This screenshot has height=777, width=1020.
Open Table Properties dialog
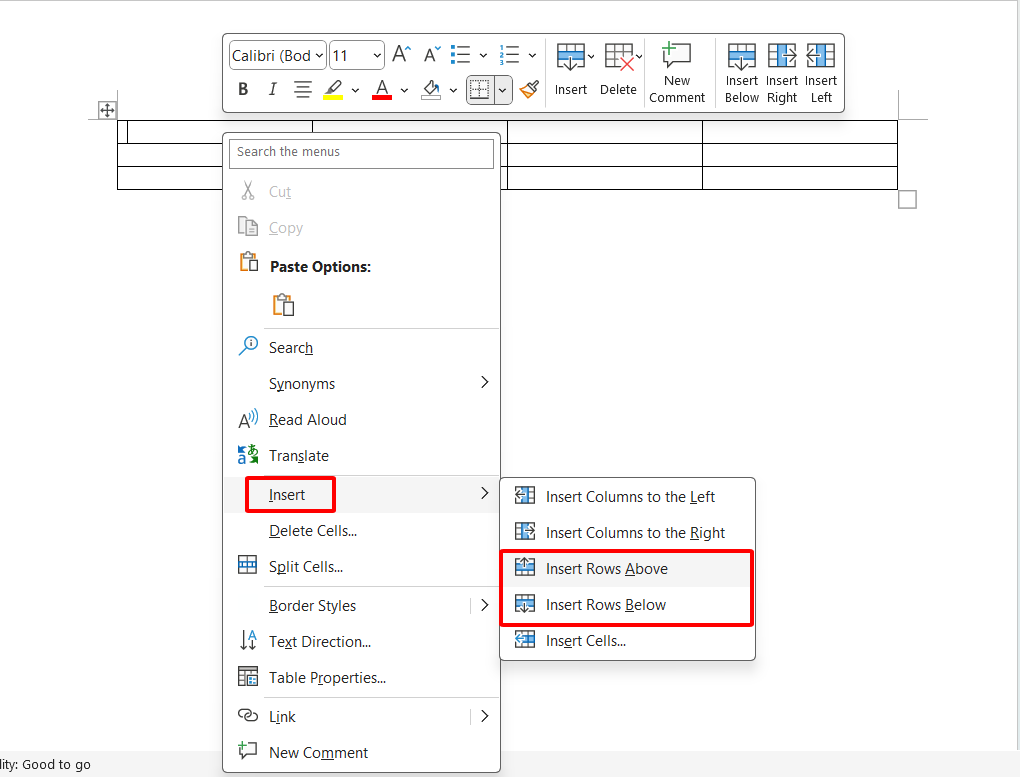327,678
